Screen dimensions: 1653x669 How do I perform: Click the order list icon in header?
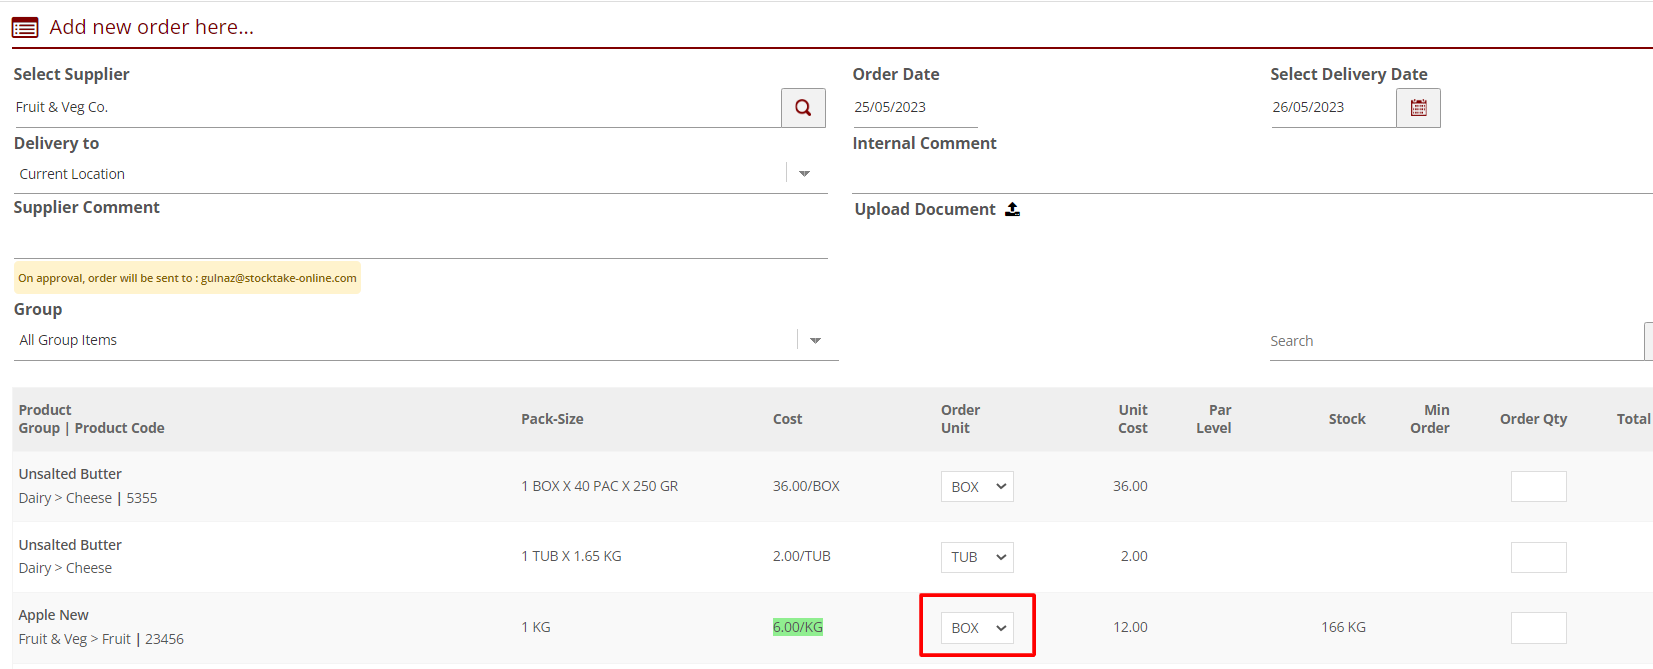pos(25,28)
